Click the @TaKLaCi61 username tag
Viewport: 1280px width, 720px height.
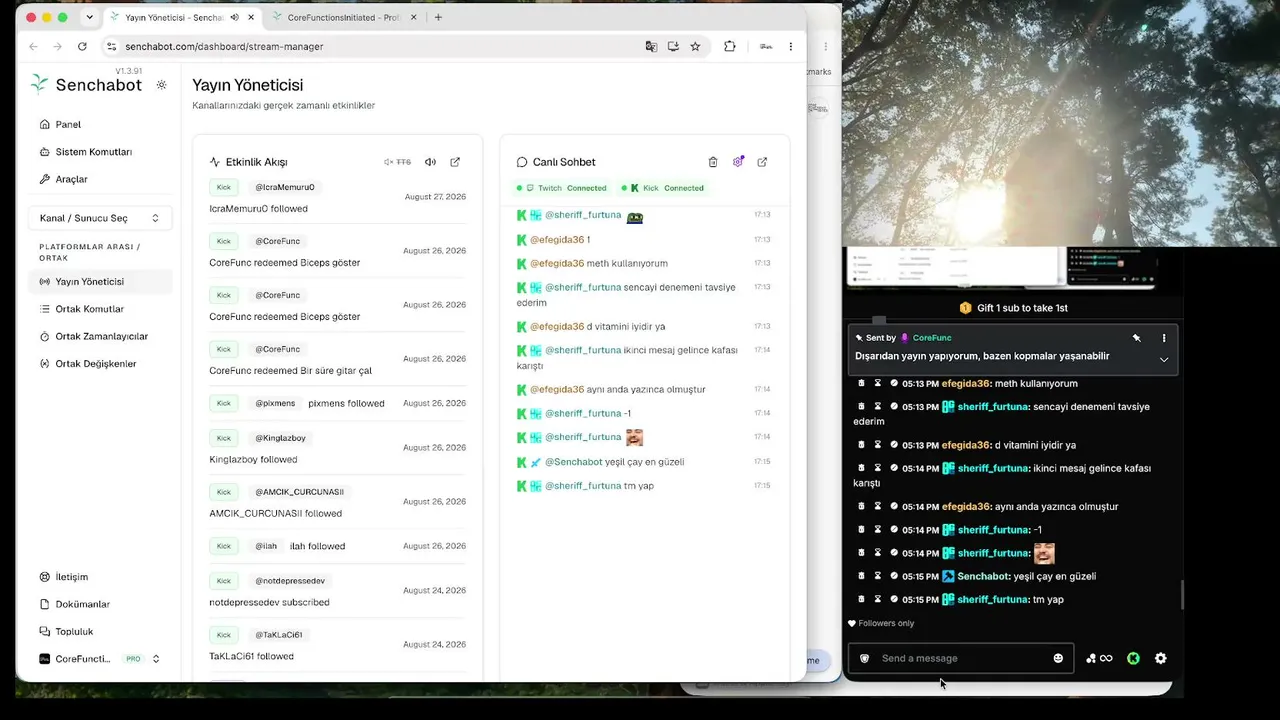click(279, 635)
